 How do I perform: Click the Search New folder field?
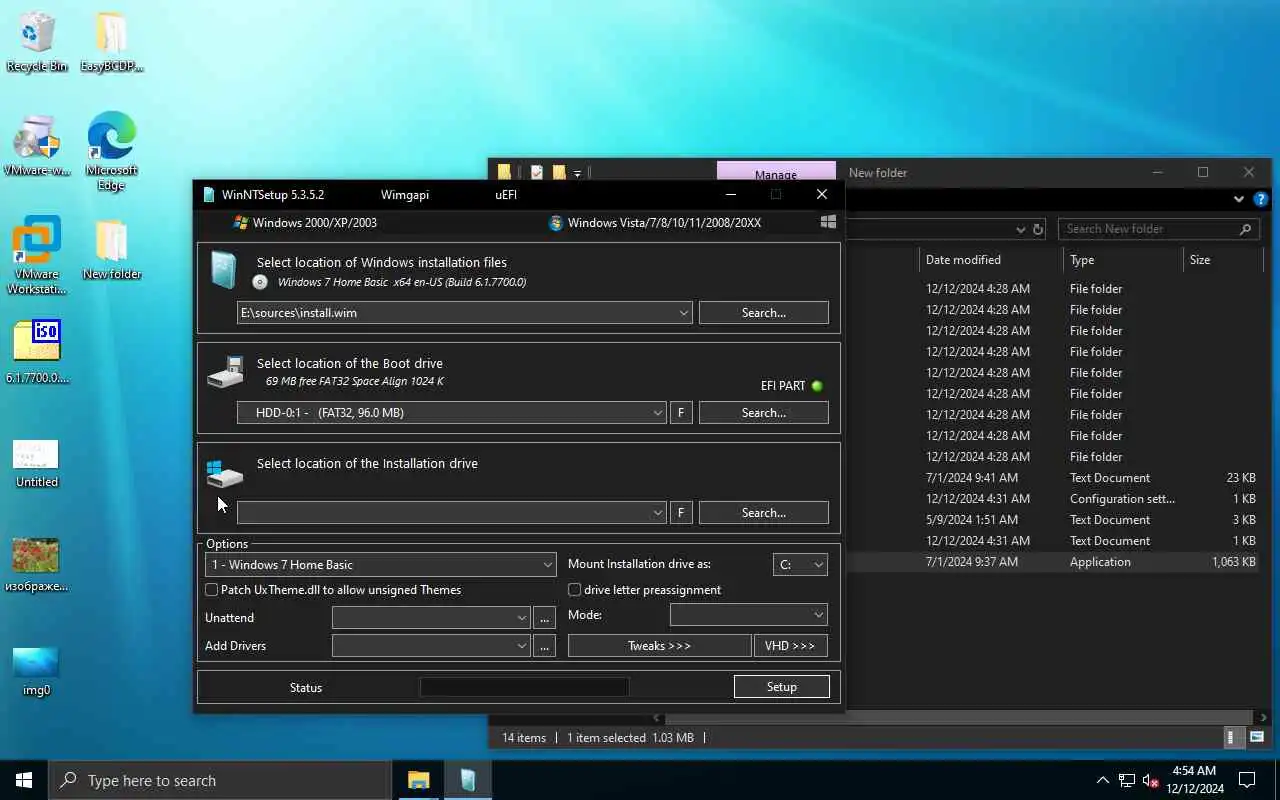(x=1158, y=229)
